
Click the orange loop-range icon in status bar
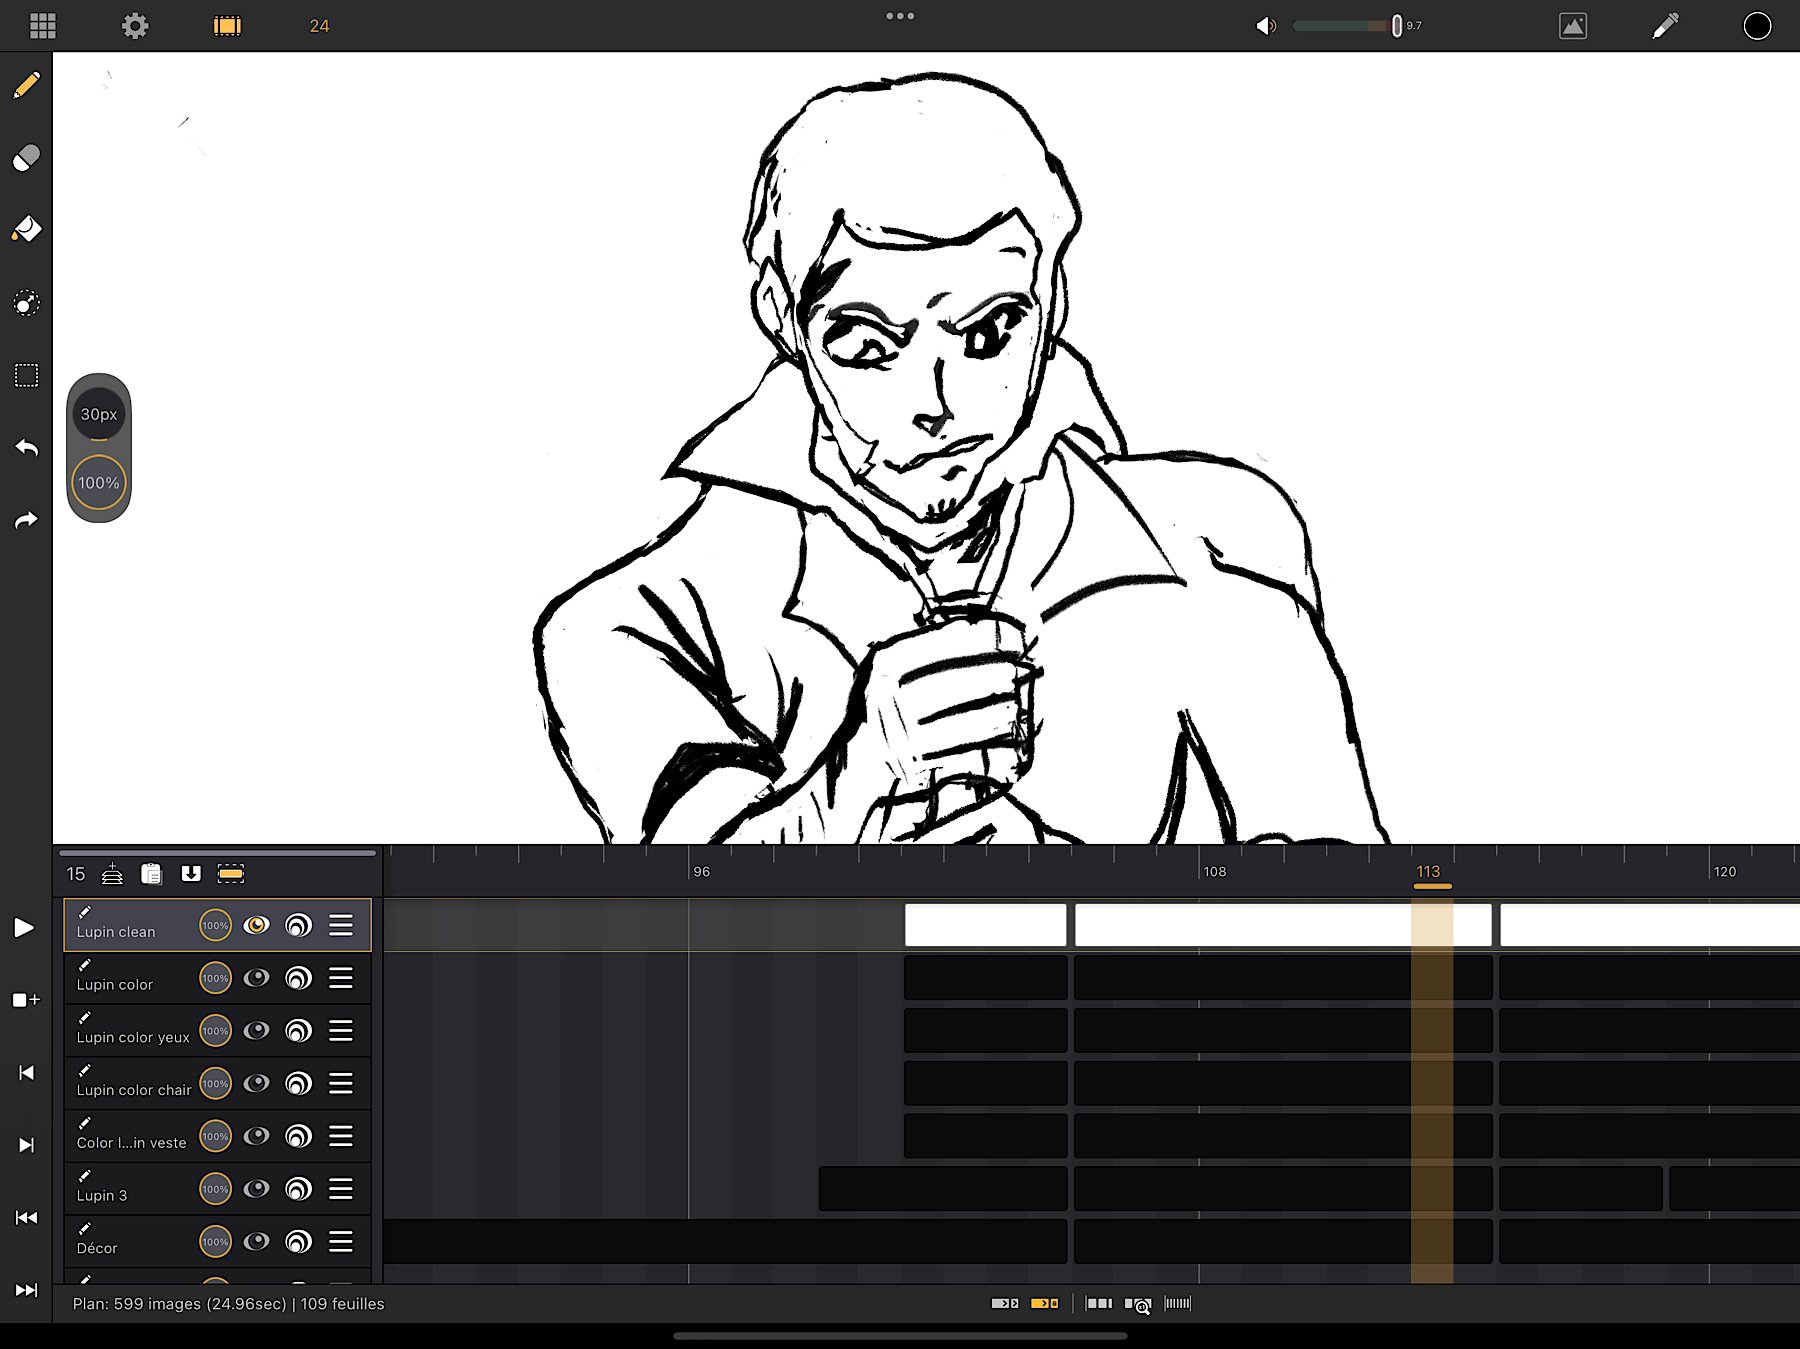(x=1045, y=1303)
